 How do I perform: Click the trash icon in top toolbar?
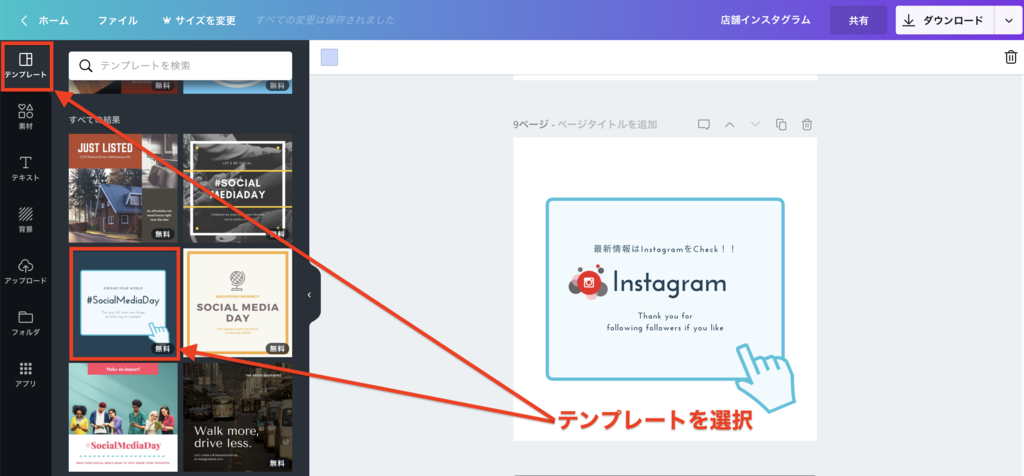[1010, 57]
